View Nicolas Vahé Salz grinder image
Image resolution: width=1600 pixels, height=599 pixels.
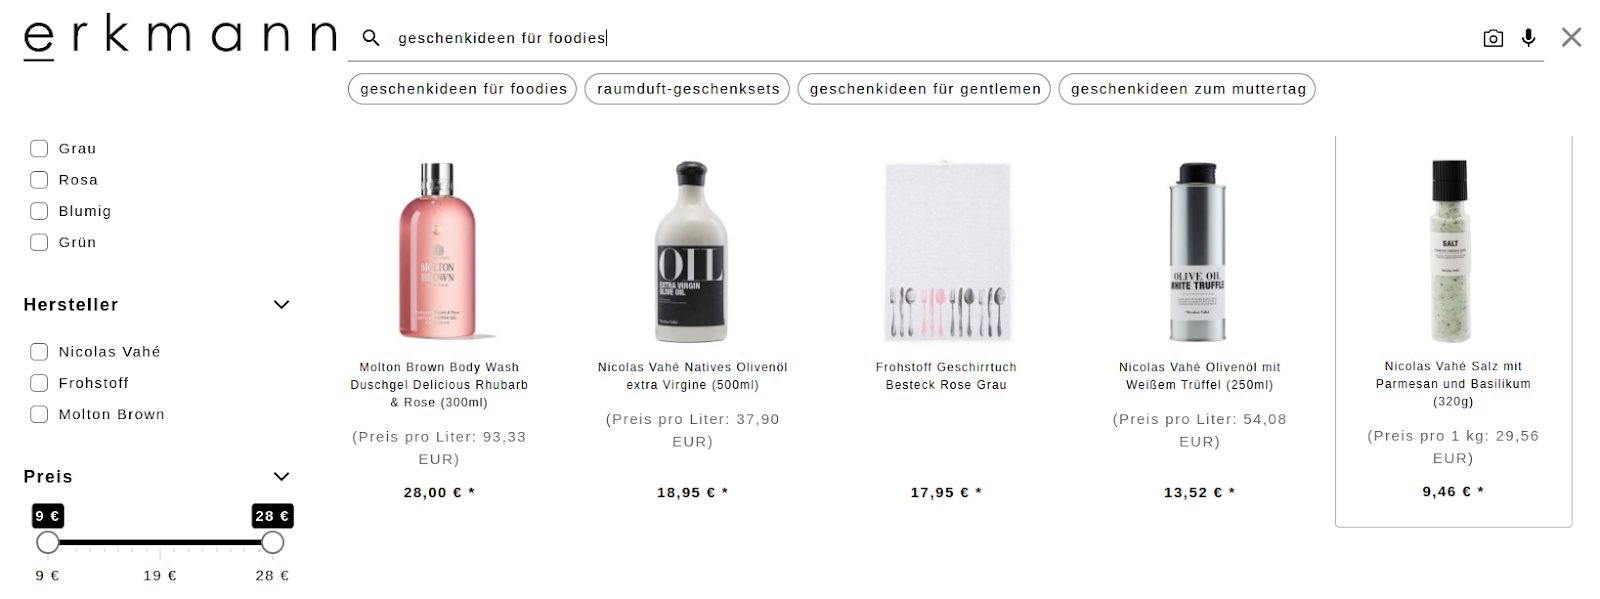pyautogui.click(x=1452, y=251)
